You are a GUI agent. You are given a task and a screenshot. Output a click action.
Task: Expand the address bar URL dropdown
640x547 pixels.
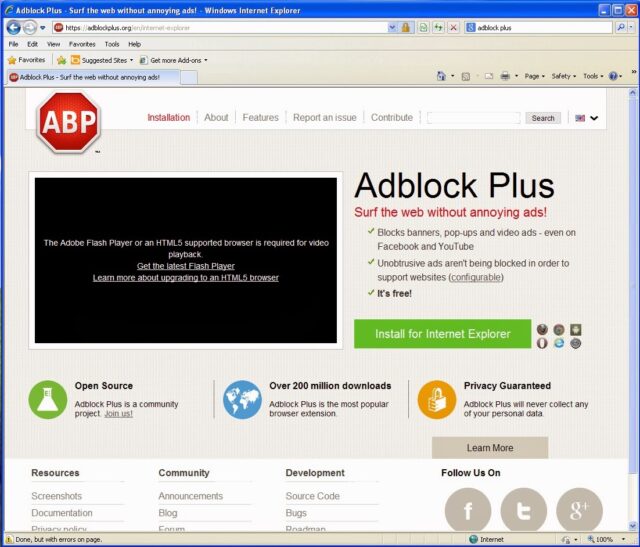tap(392, 27)
